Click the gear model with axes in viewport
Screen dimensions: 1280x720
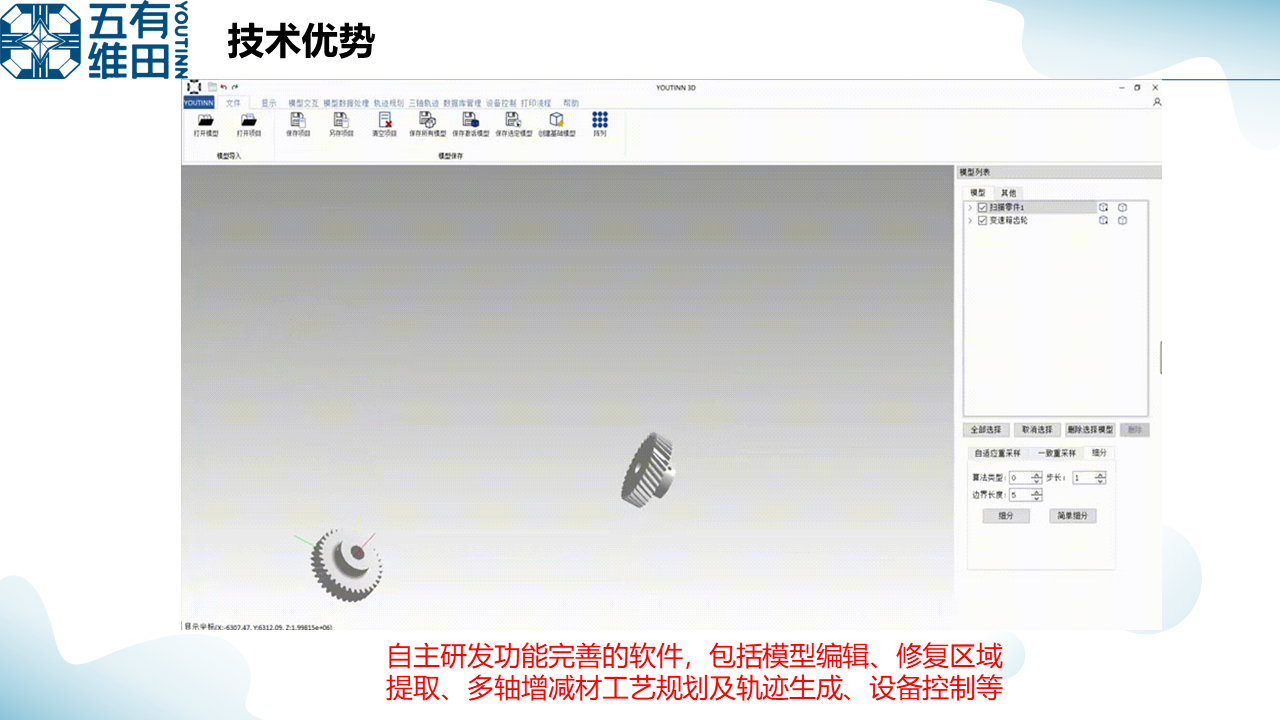[x=345, y=565]
